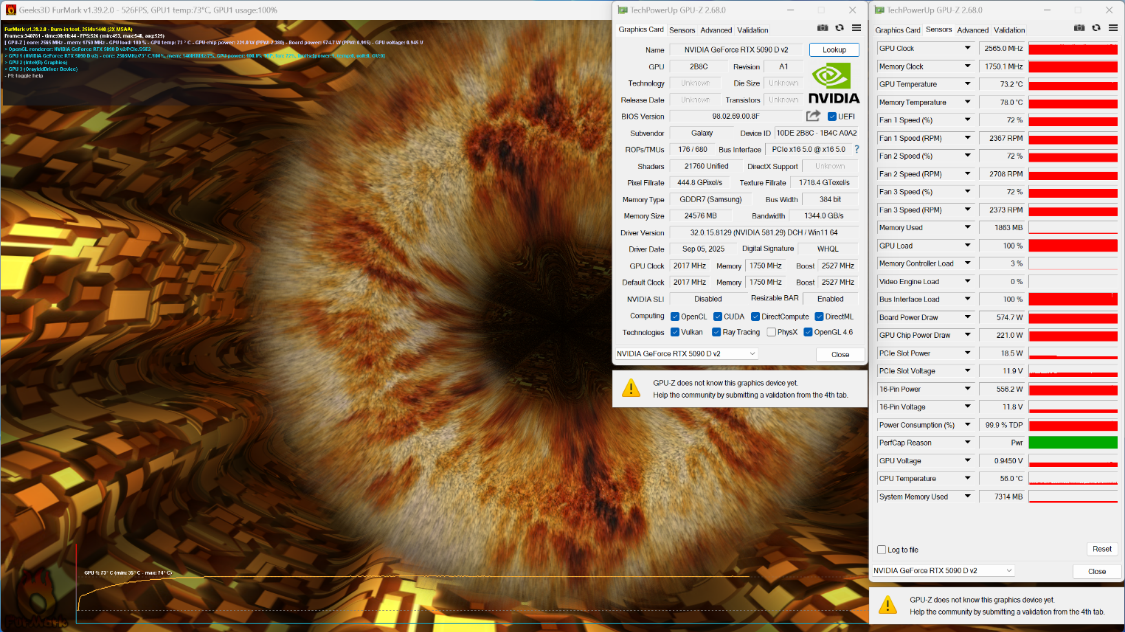This screenshot has height=632, width=1125.
Task: Click the warning icon in the Sensors window notice
Action: 888,605
